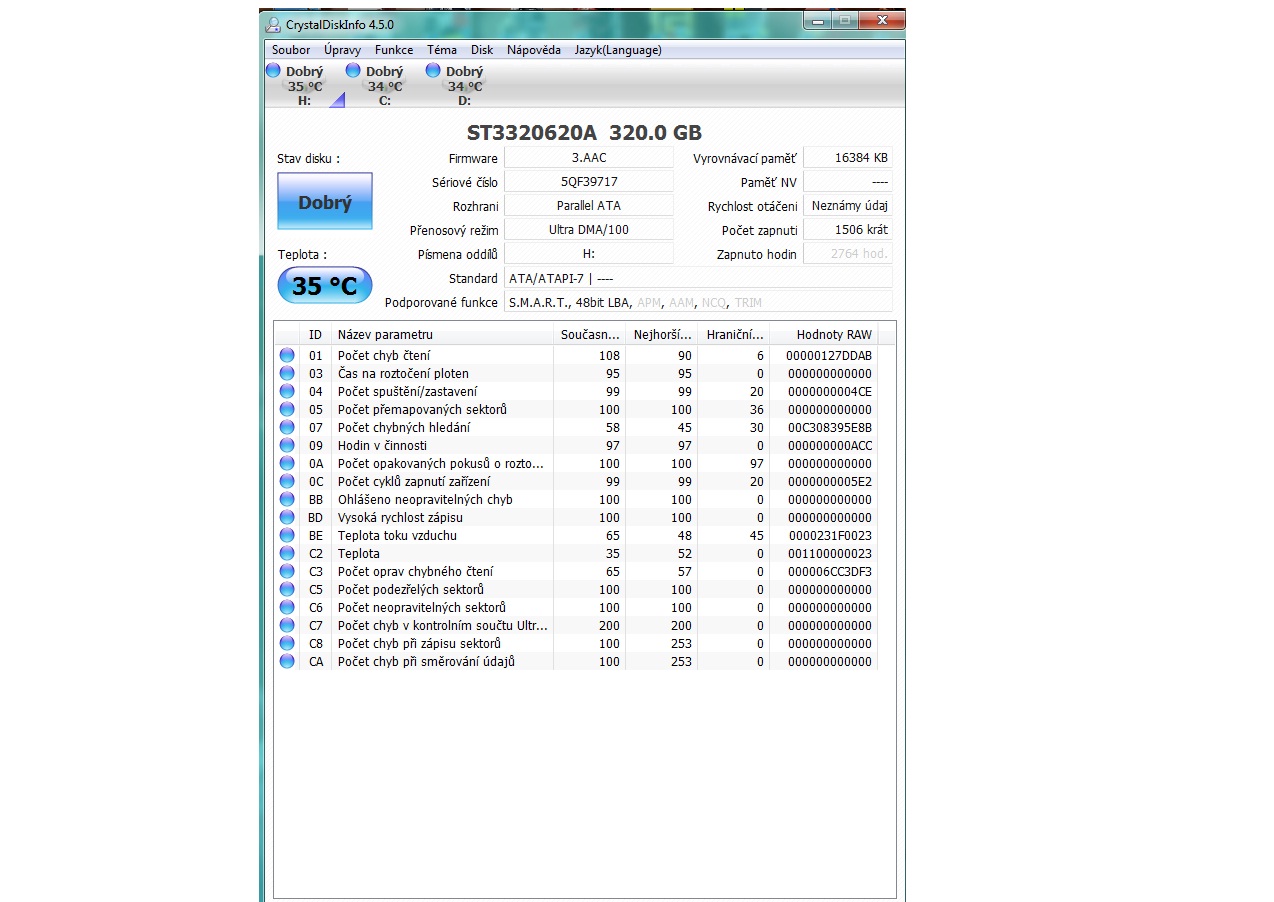Select drive H: in disk selector
Screen dimensions: 1274x902
coord(304,85)
